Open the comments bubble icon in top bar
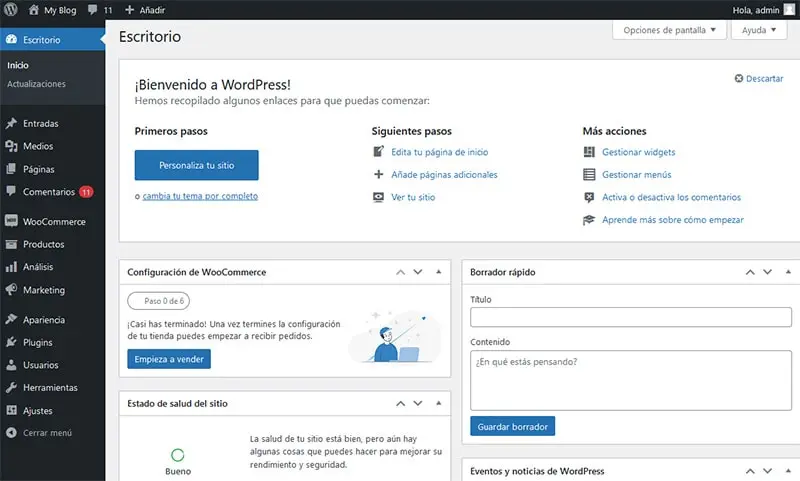 (92, 10)
